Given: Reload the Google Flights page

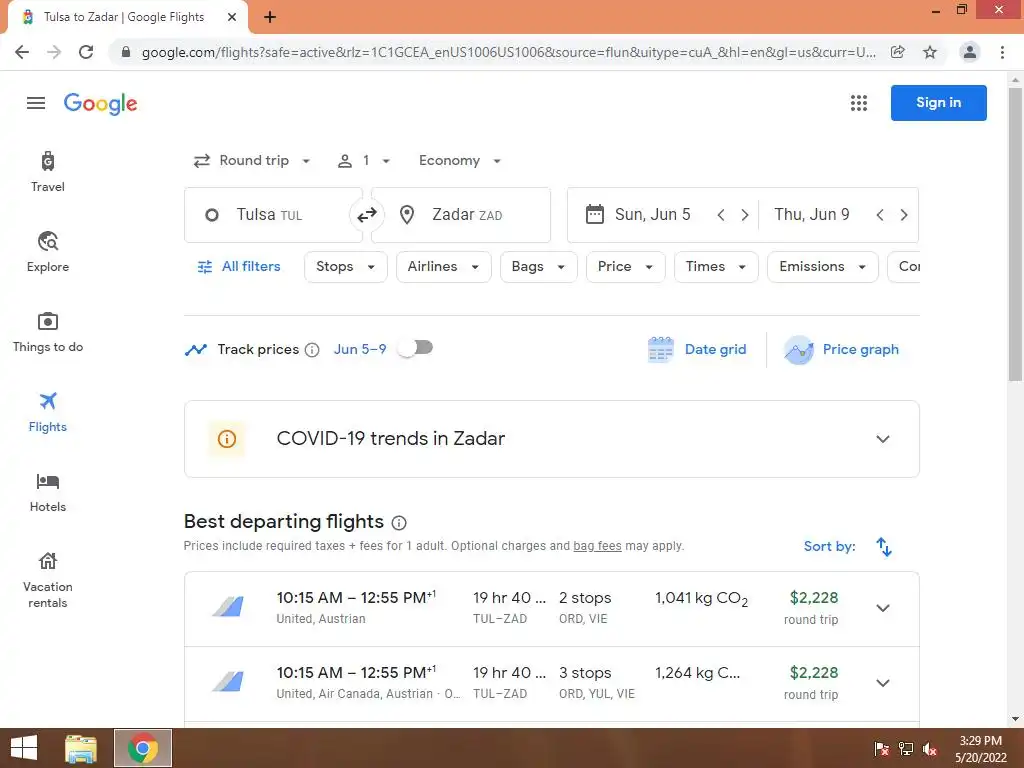Looking at the screenshot, I should (x=86, y=52).
